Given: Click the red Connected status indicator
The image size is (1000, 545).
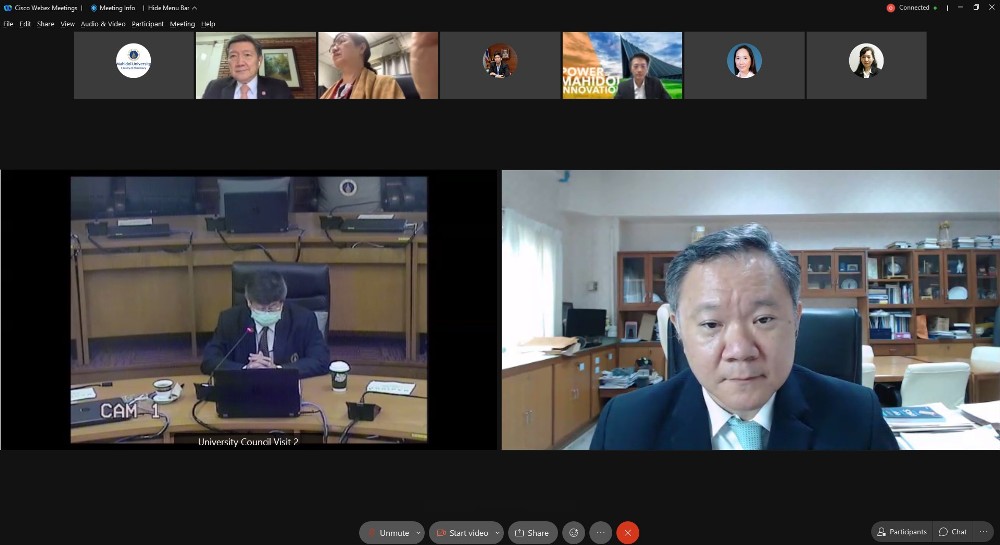Looking at the screenshot, I should [x=891, y=8].
